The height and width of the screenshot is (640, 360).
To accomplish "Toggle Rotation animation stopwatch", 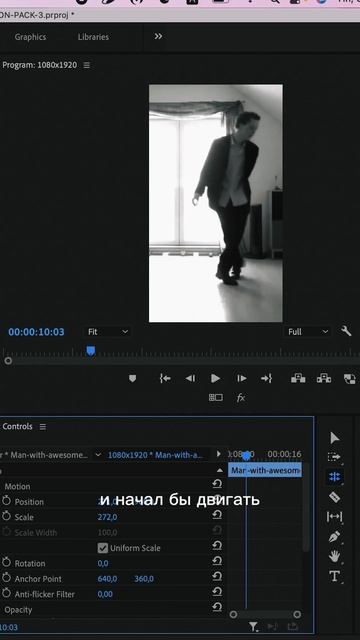I will (x=6, y=563).
